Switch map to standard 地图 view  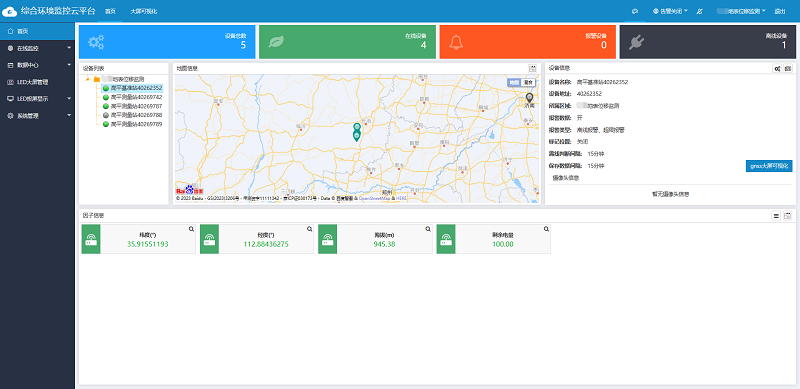[514, 82]
